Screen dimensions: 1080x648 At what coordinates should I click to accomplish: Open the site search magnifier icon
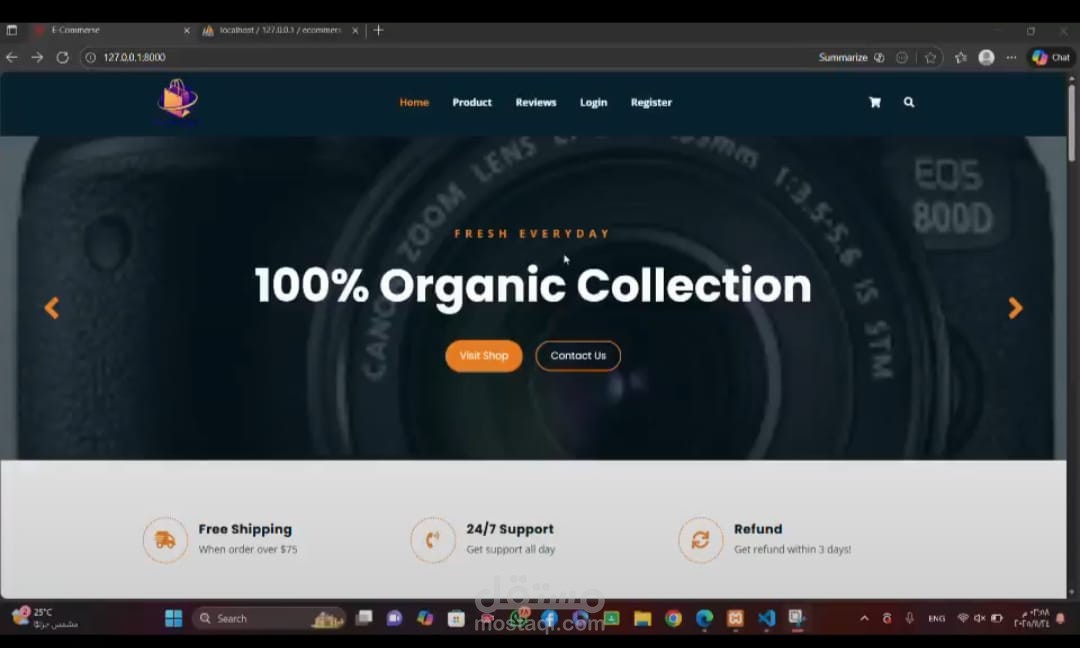click(x=909, y=102)
